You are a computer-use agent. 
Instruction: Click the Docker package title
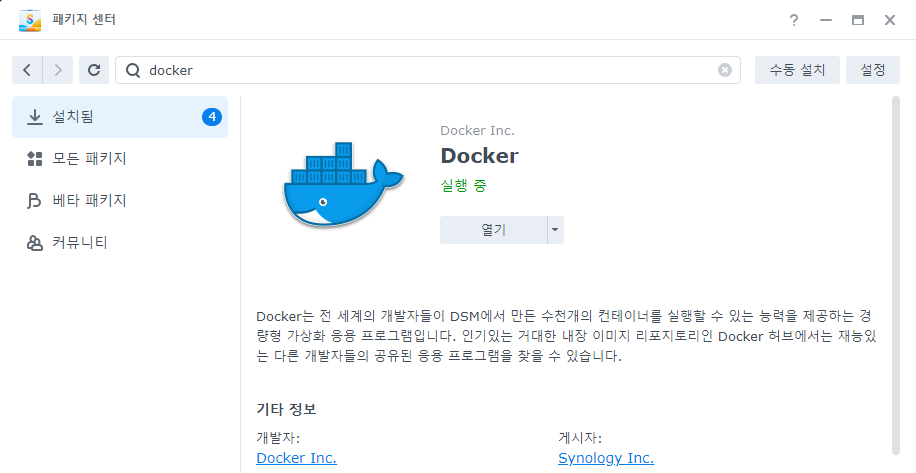(x=479, y=156)
